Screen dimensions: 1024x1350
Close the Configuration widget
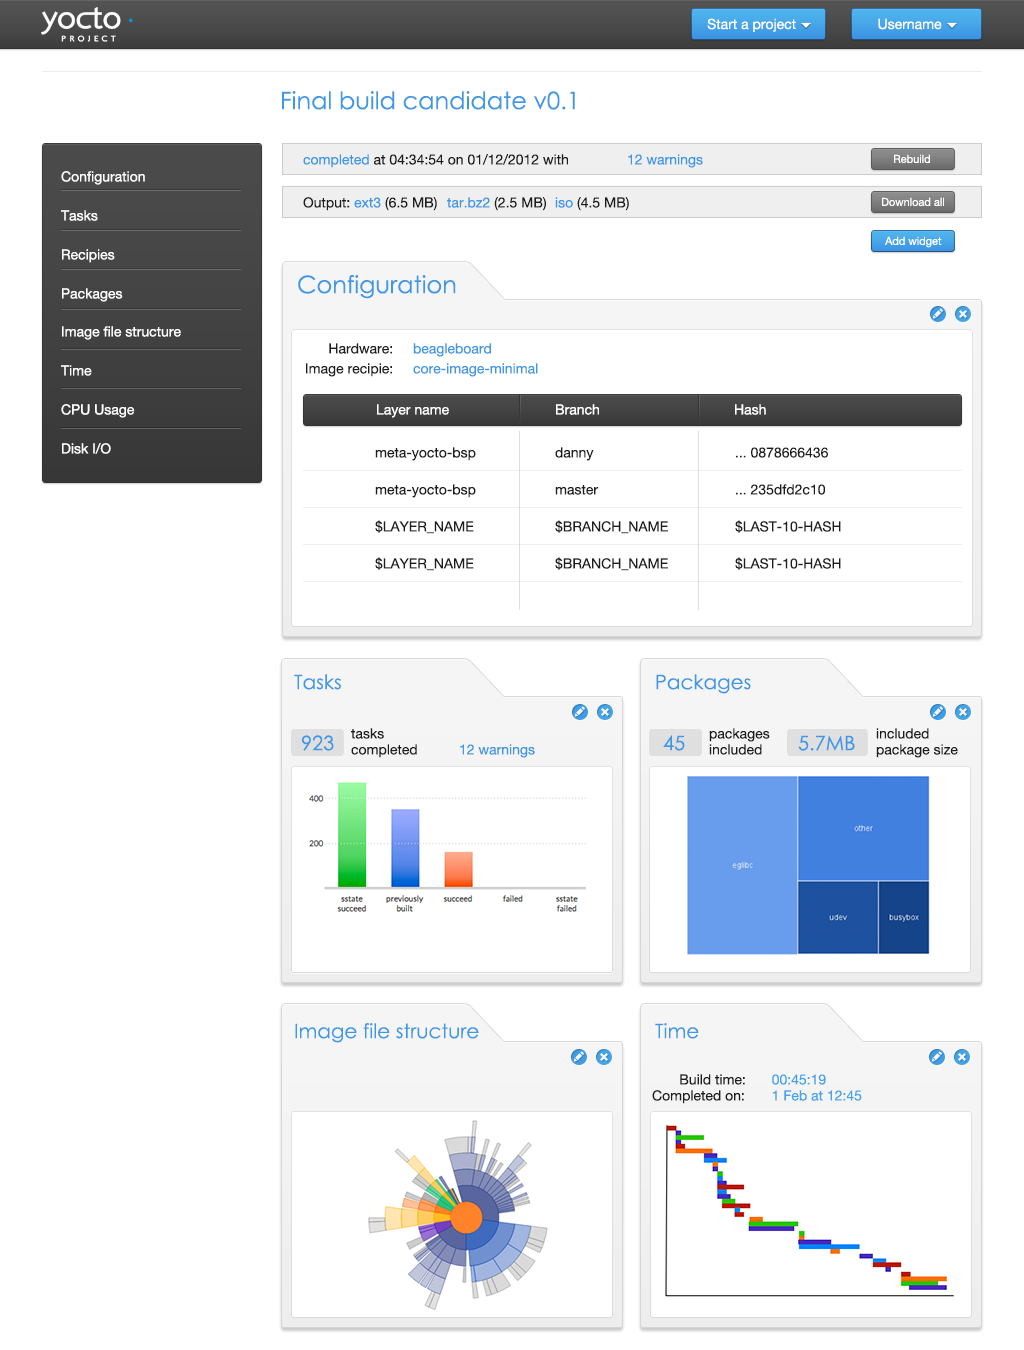[x=963, y=314]
